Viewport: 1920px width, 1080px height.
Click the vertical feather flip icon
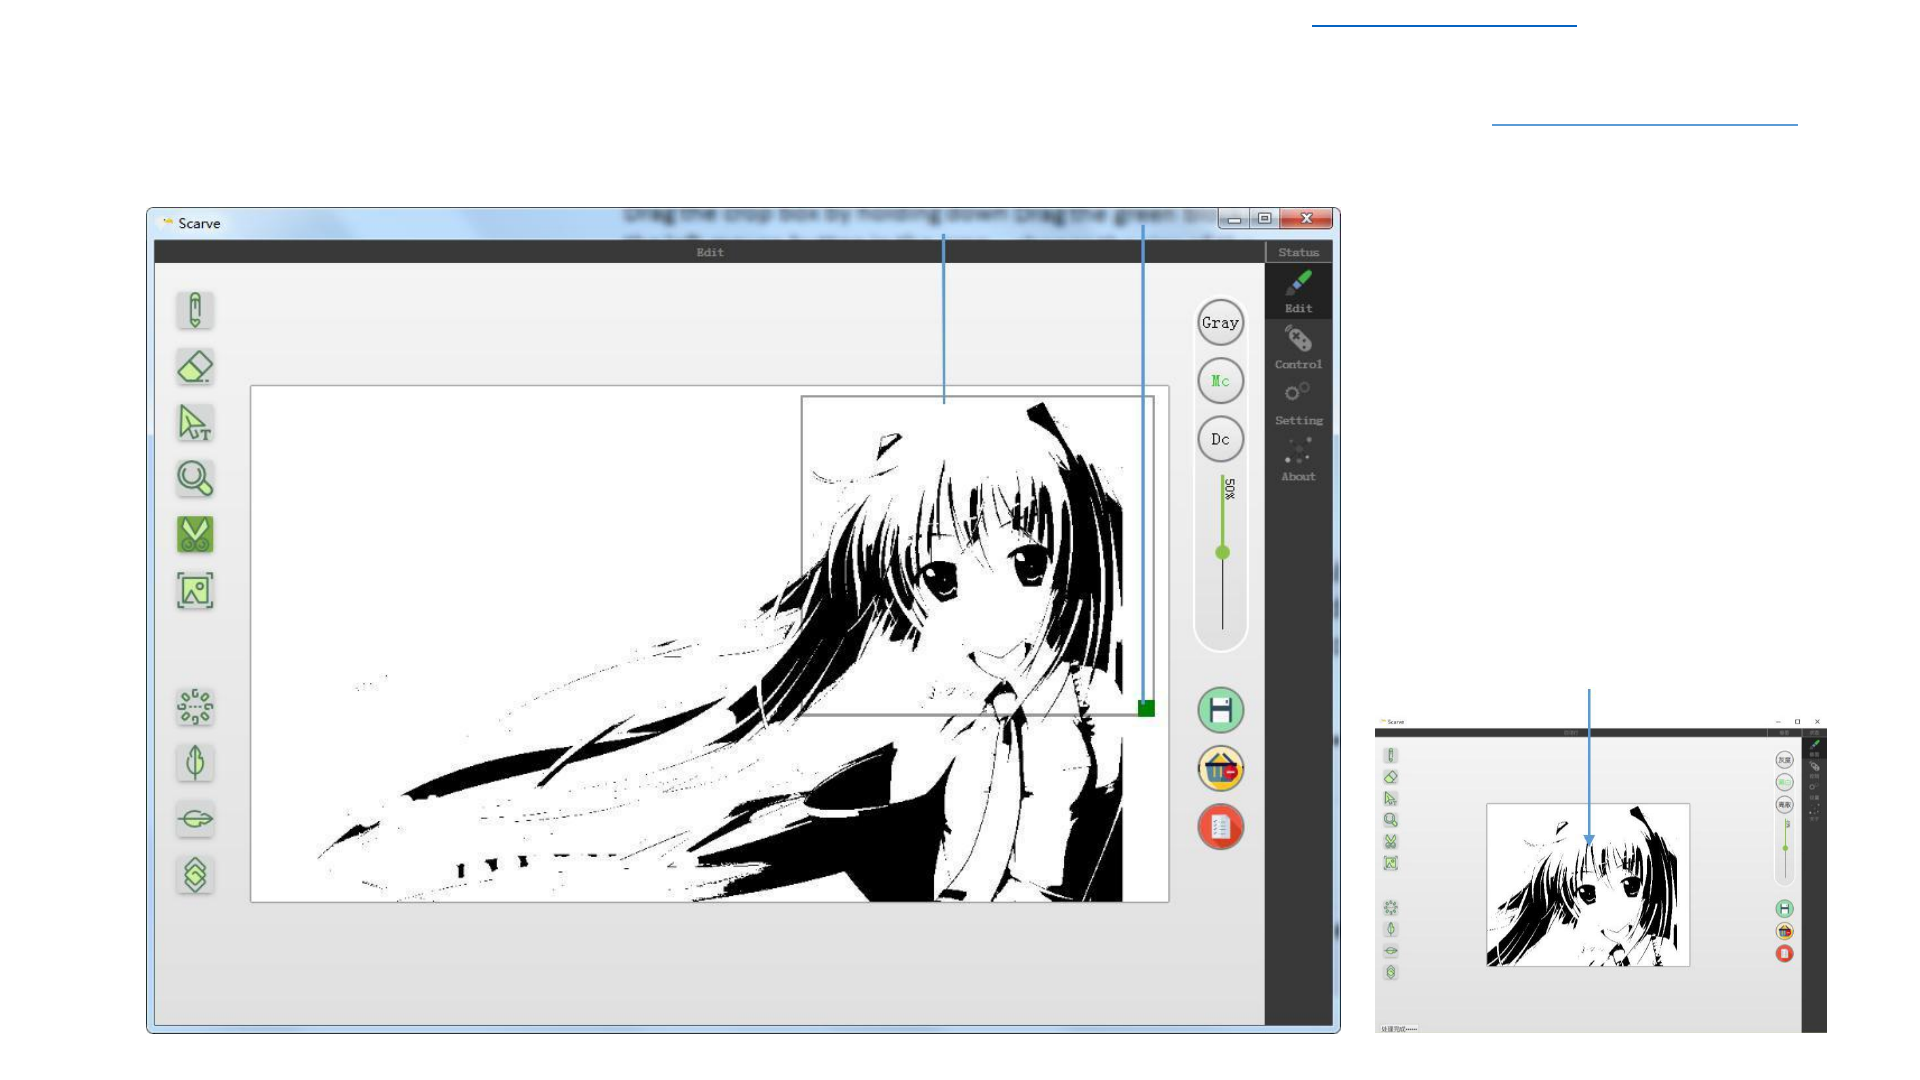[195, 763]
